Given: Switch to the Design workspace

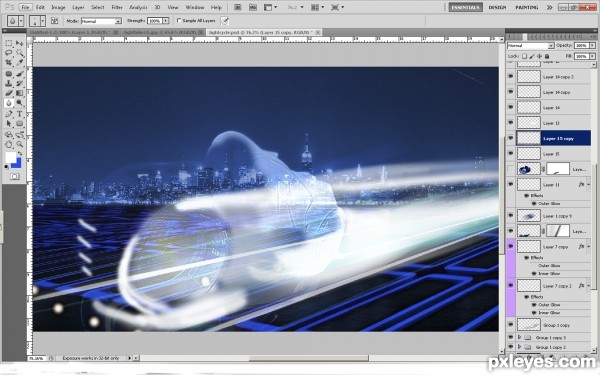Looking at the screenshot, I should tap(497, 7).
